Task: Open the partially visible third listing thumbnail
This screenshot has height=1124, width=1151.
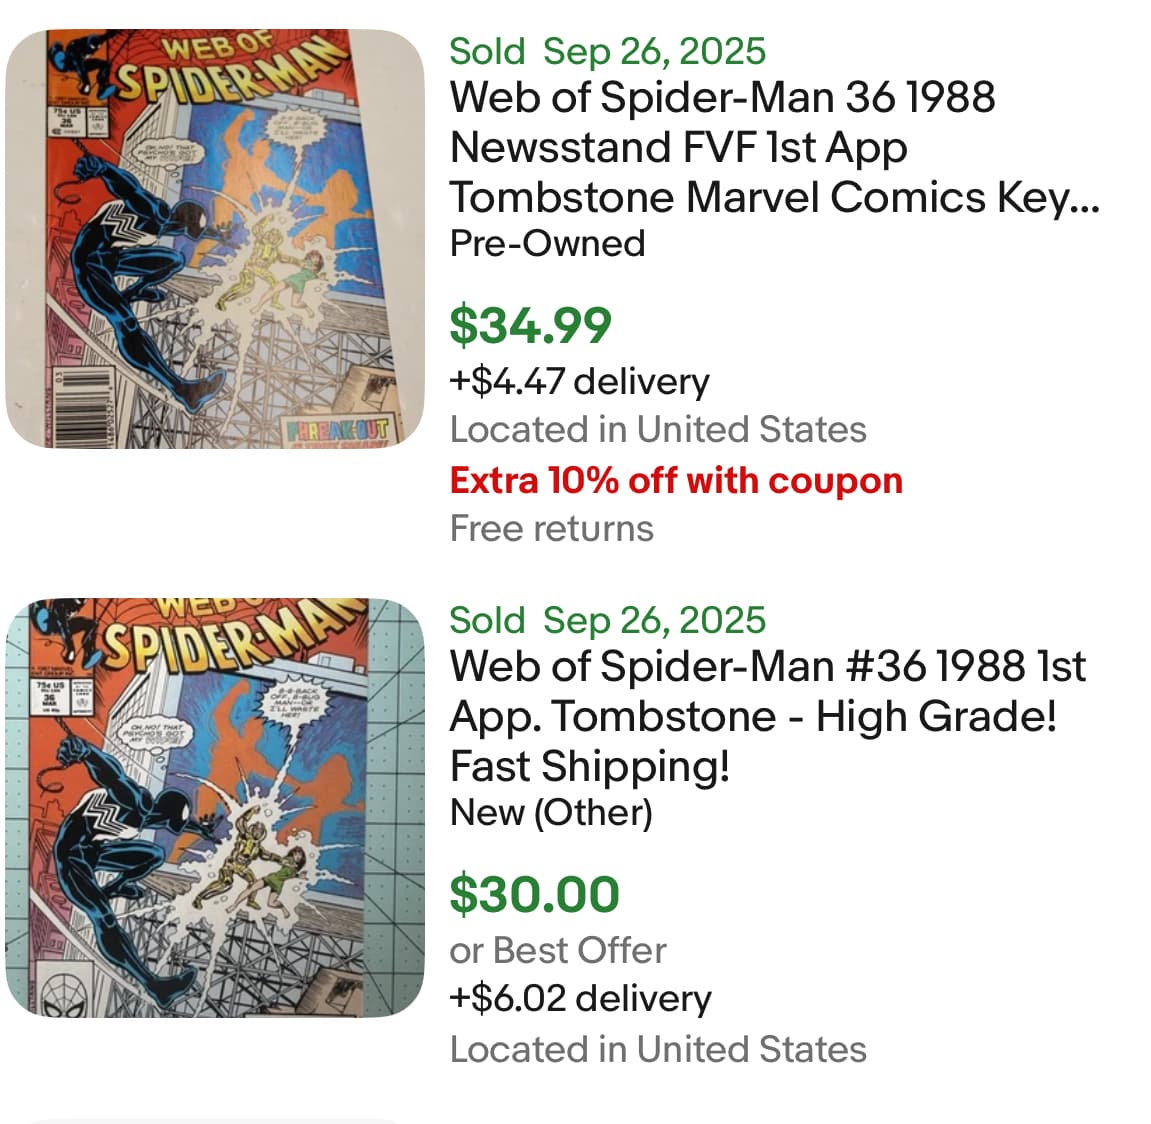Action: click(x=215, y=1120)
